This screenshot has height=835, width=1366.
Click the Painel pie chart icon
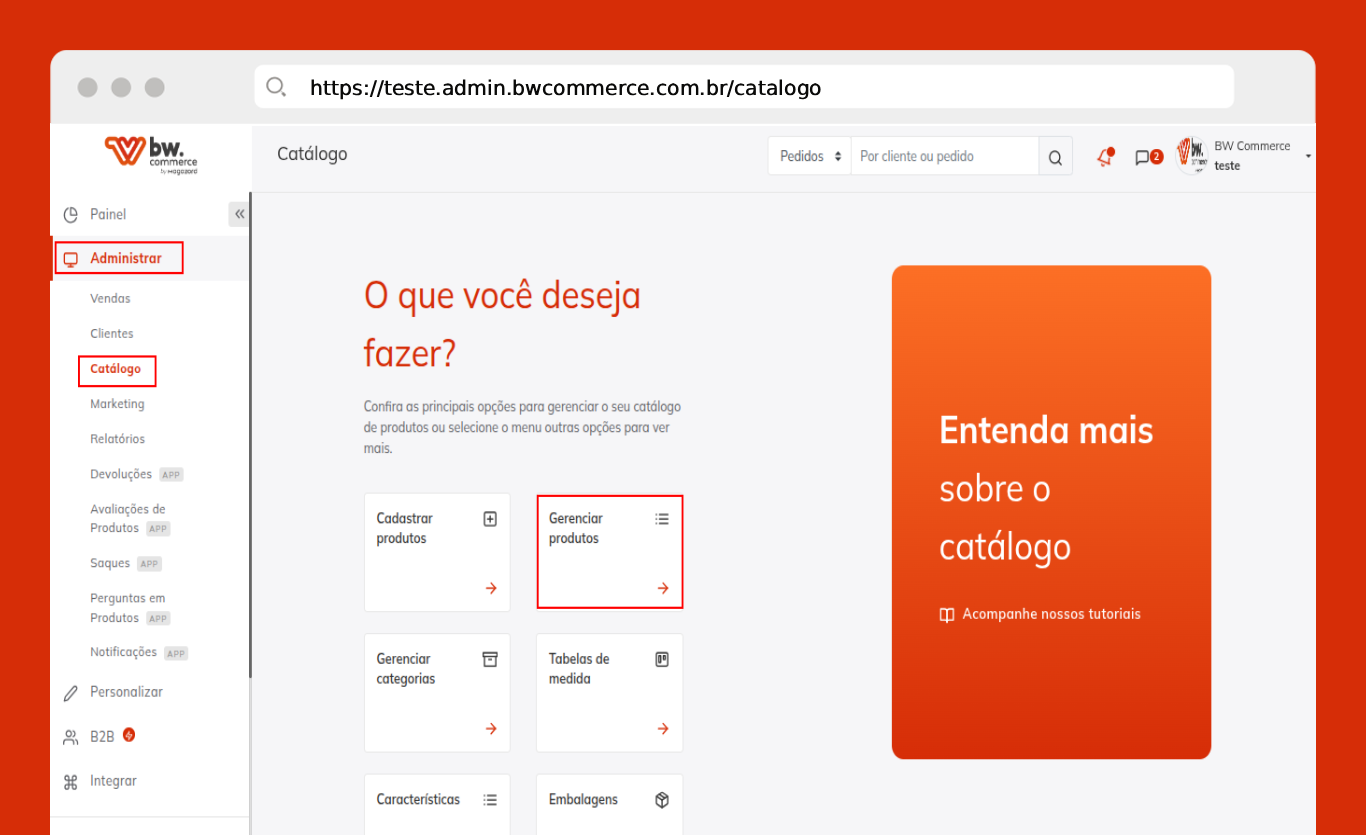pos(71,215)
